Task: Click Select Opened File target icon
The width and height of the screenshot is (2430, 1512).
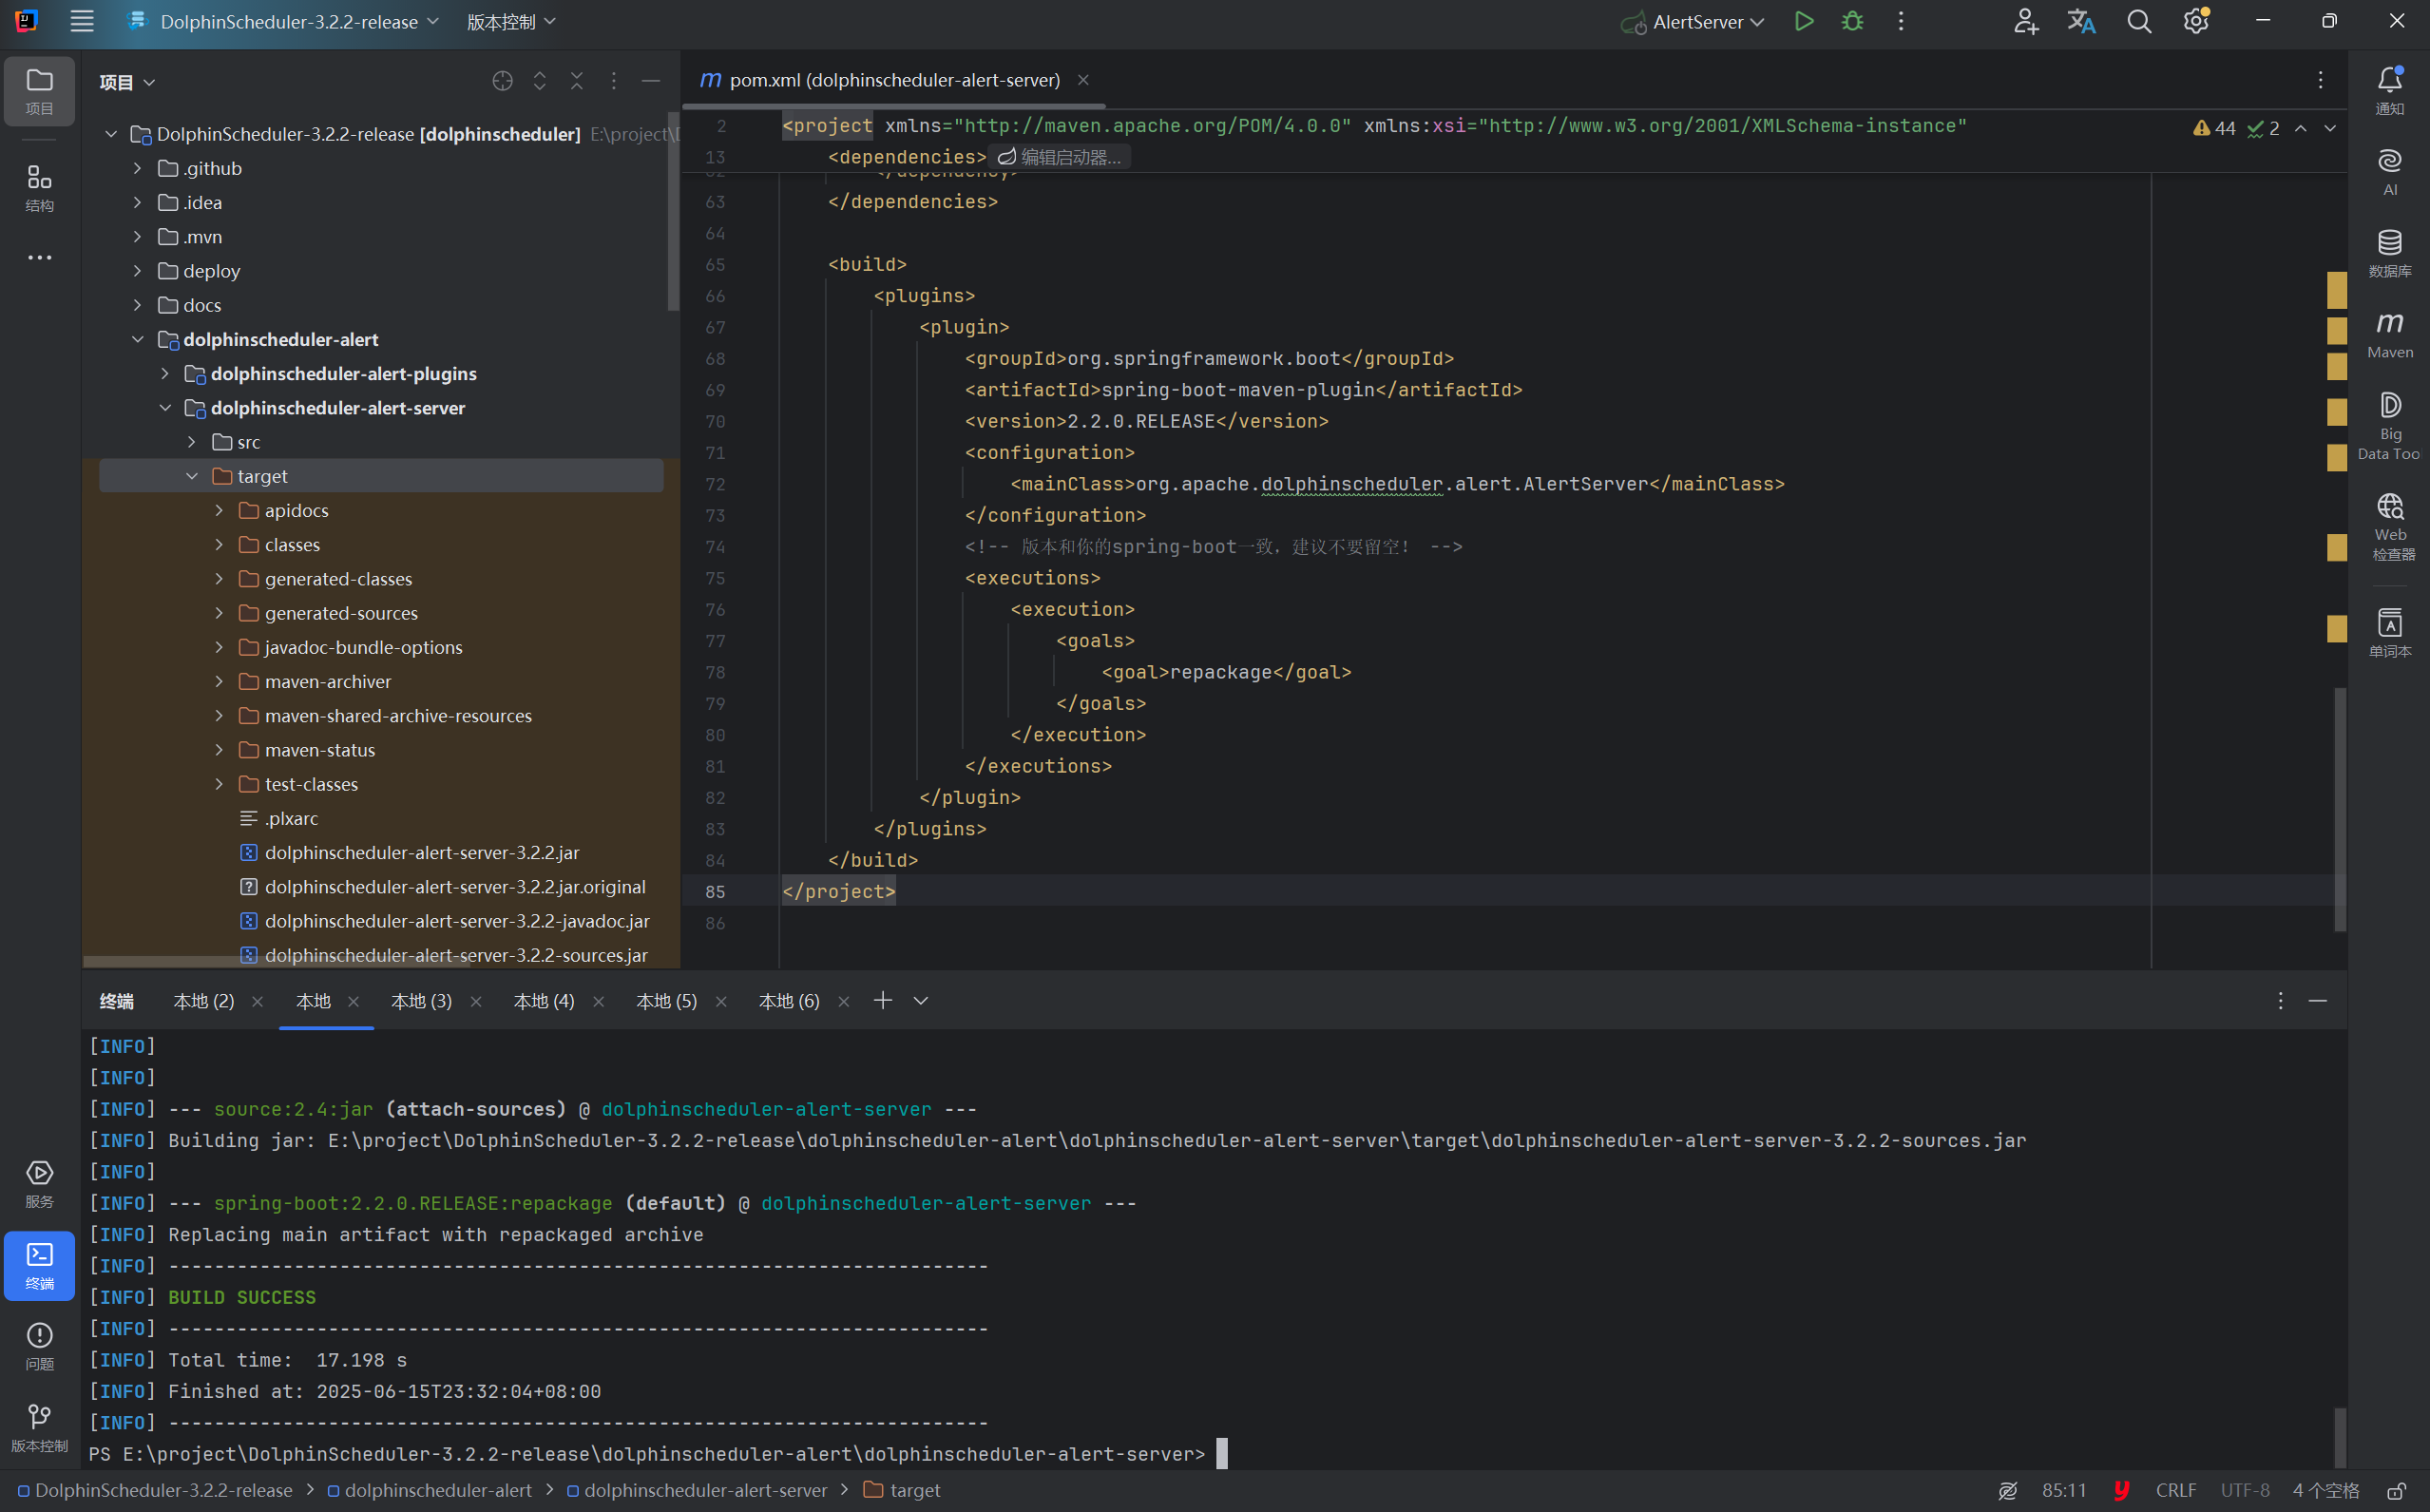Action: click(x=502, y=81)
